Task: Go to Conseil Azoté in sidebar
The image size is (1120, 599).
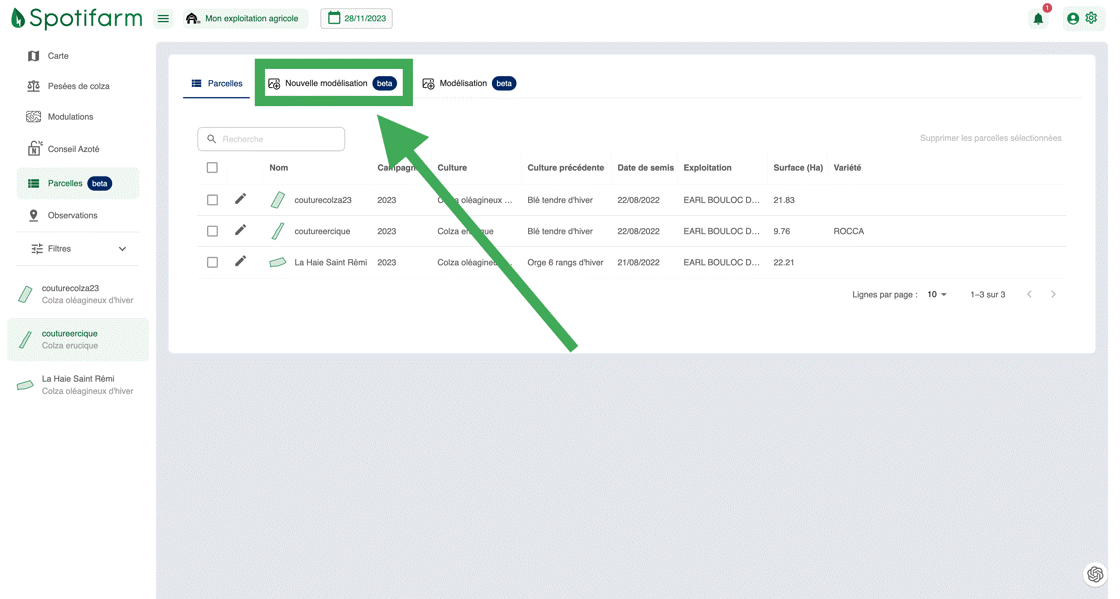Action: click(73, 149)
